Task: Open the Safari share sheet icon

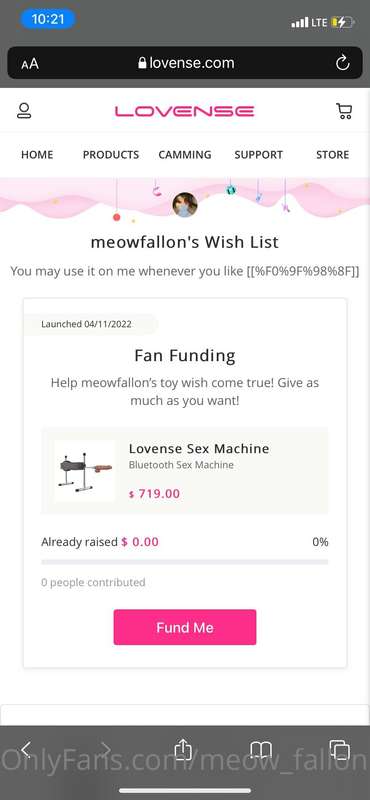Action: click(x=182, y=750)
